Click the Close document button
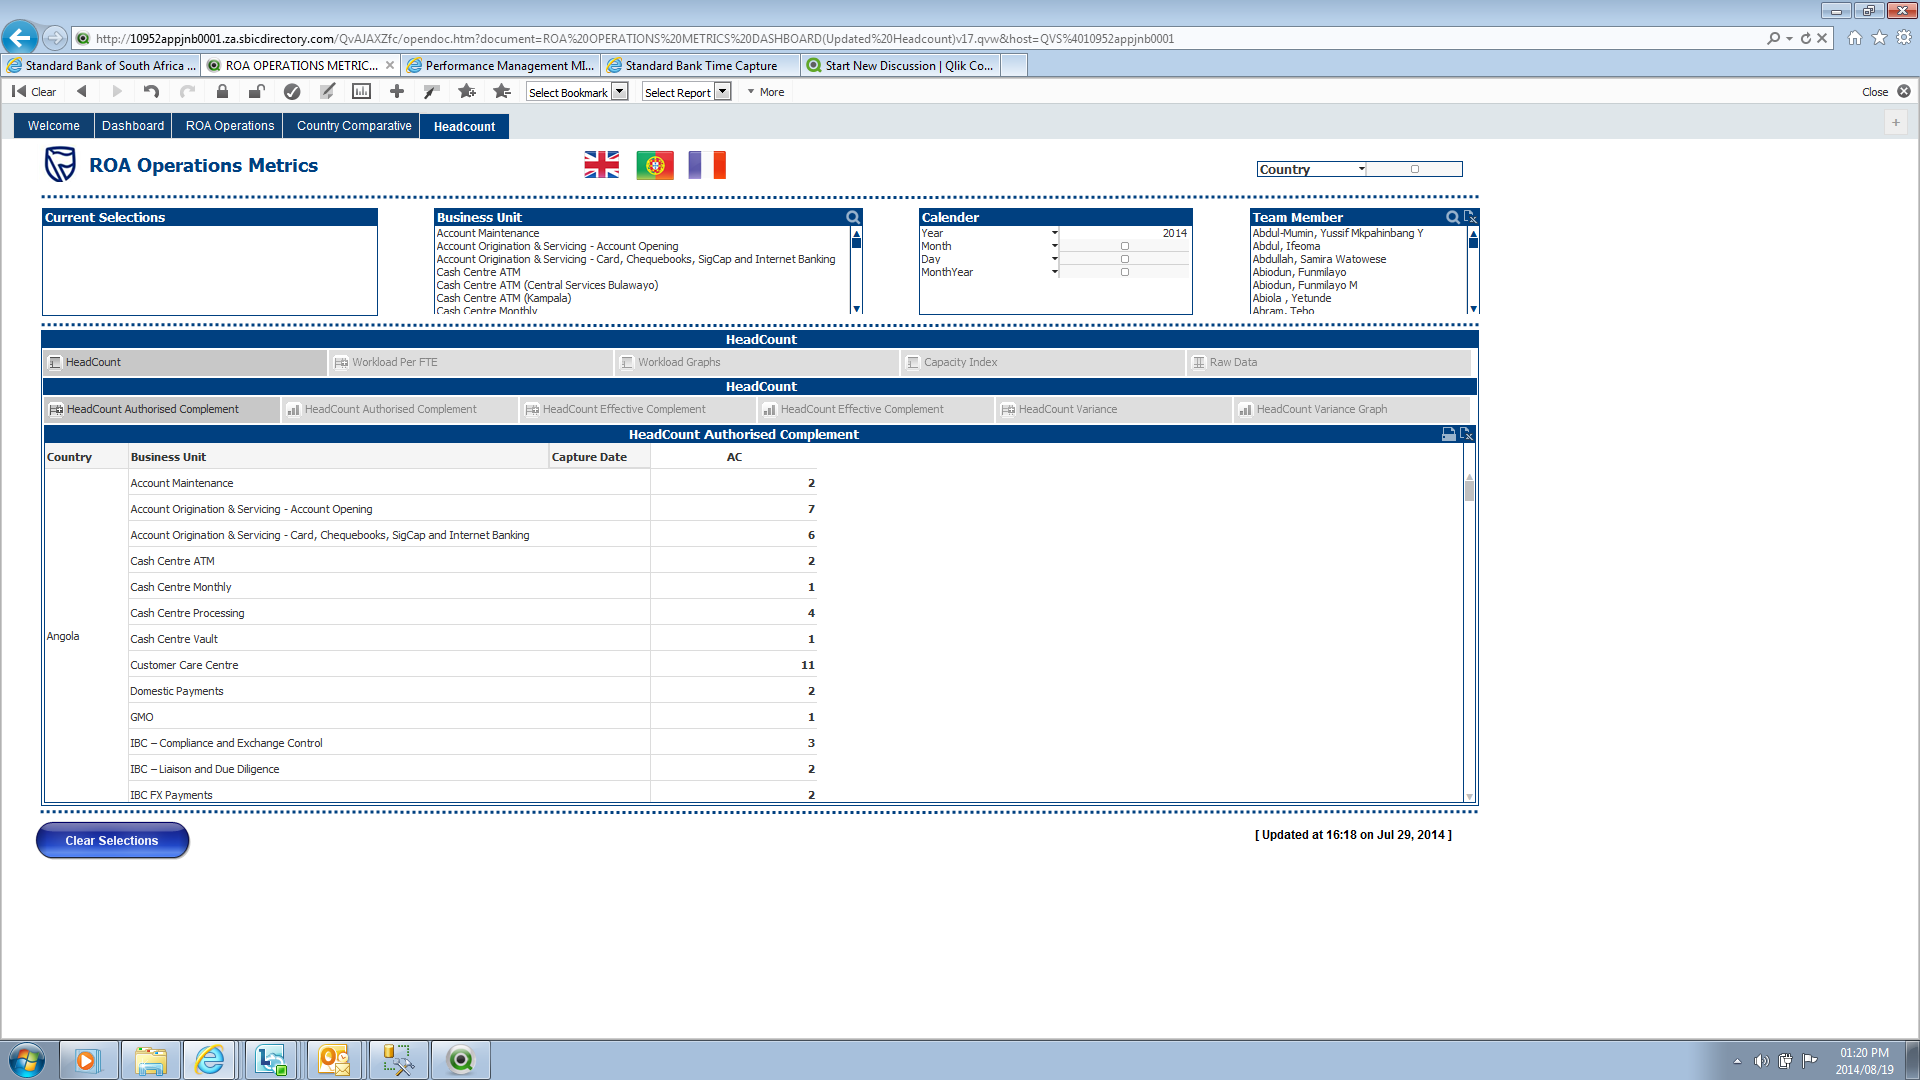 click(x=1886, y=92)
